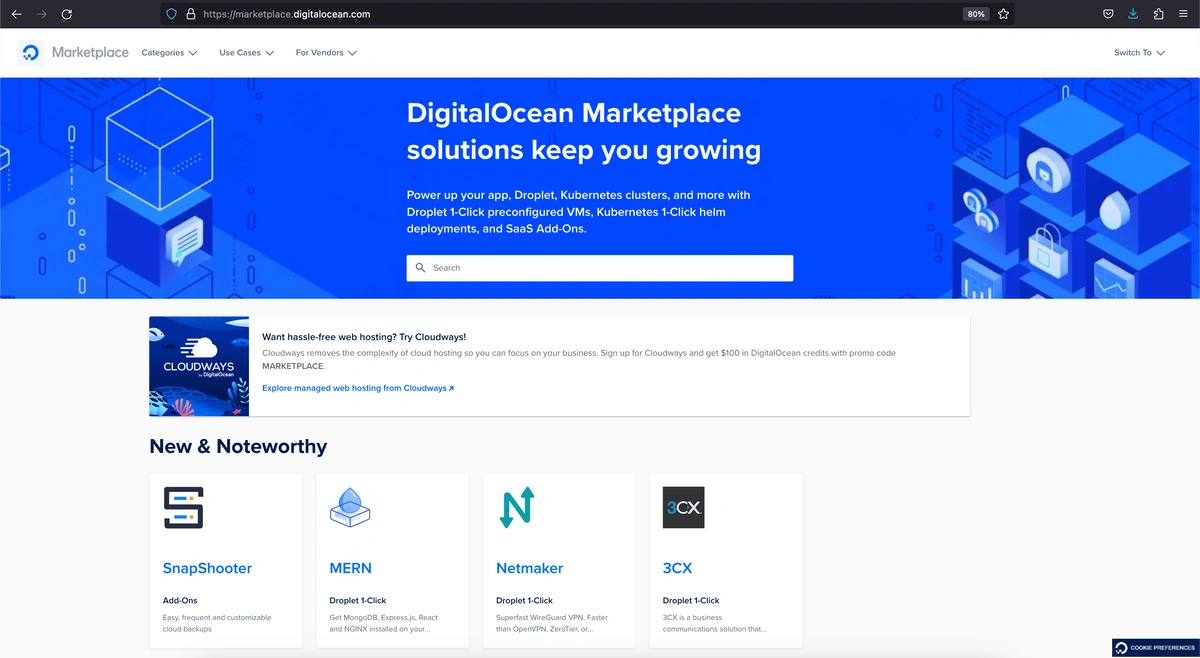Click the Netmaker arrow icon
The image size is (1200, 658).
click(x=515, y=507)
